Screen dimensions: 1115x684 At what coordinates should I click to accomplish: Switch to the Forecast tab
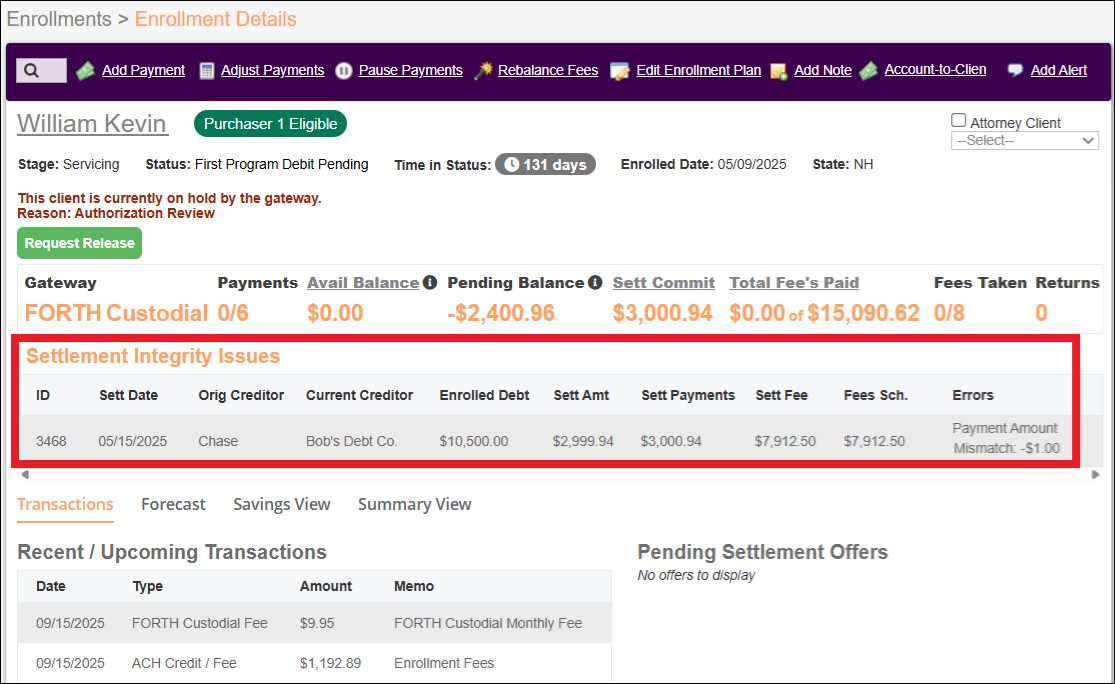[173, 505]
